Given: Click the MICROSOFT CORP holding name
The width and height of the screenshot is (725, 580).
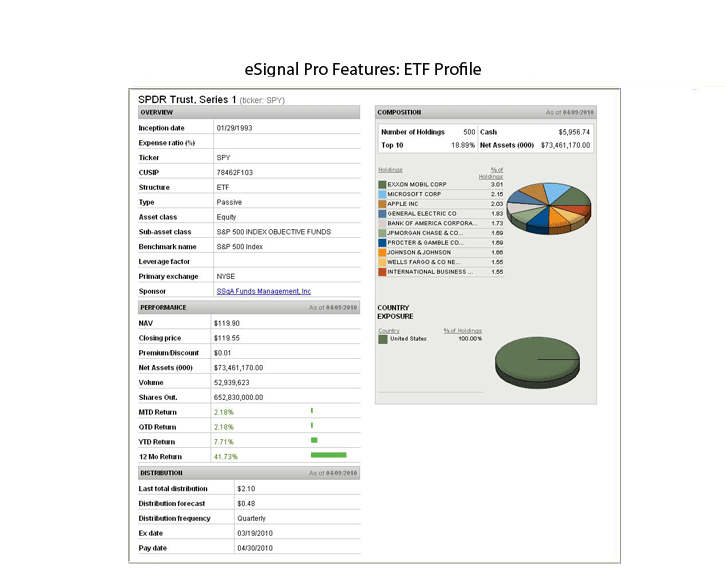Looking at the screenshot, I should [414, 194].
